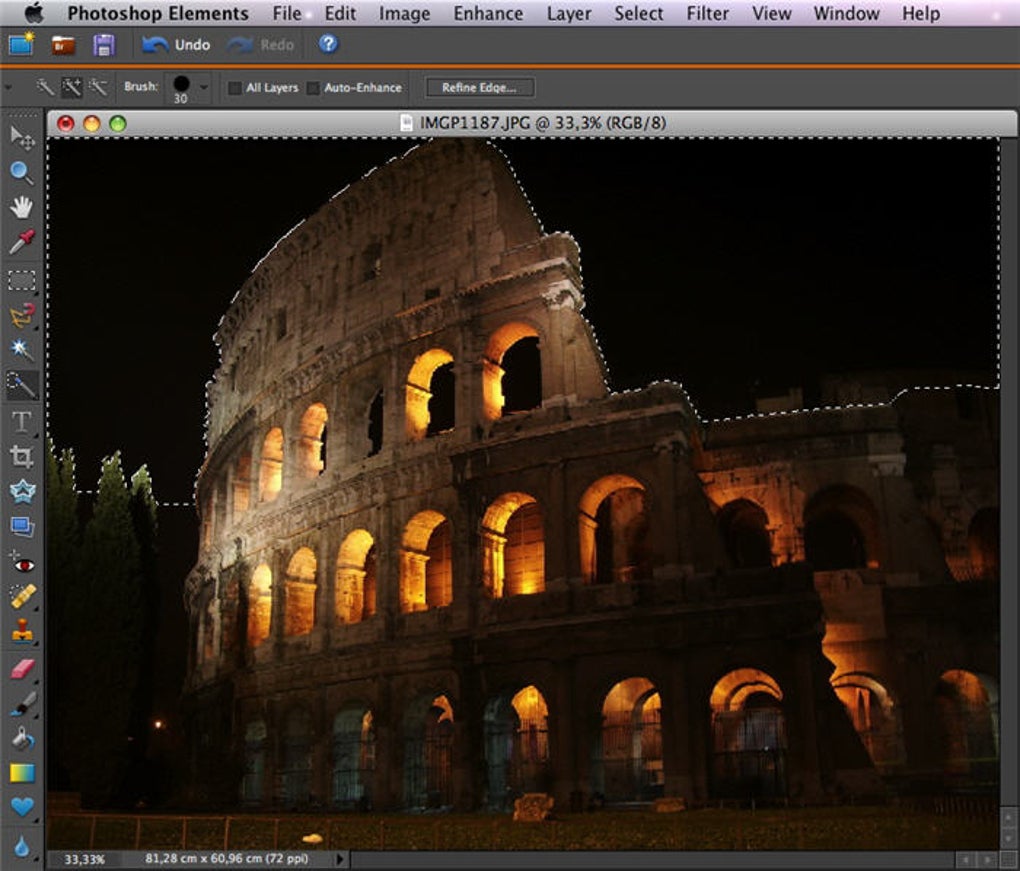1020x871 pixels.
Task: Click the Save floppy disk icon
Action: 104,44
